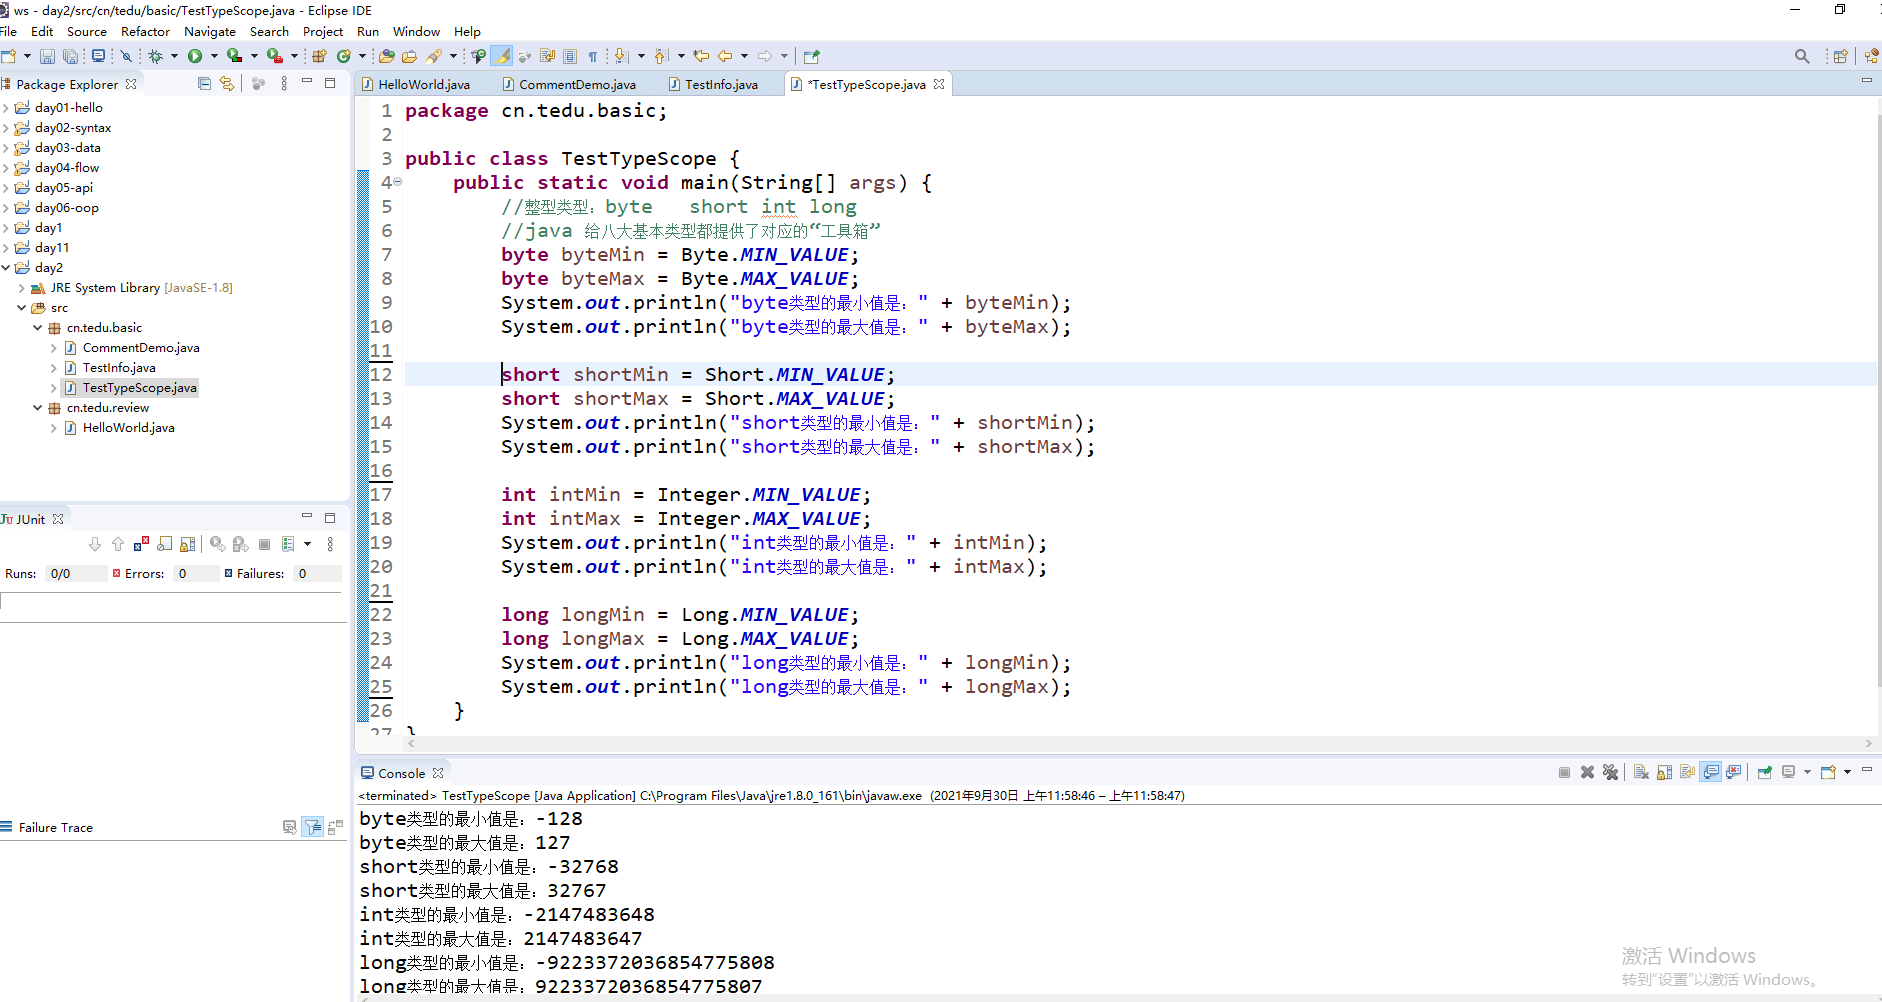
Task: Click Back navigation arrow in toolbar
Action: coord(725,57)
